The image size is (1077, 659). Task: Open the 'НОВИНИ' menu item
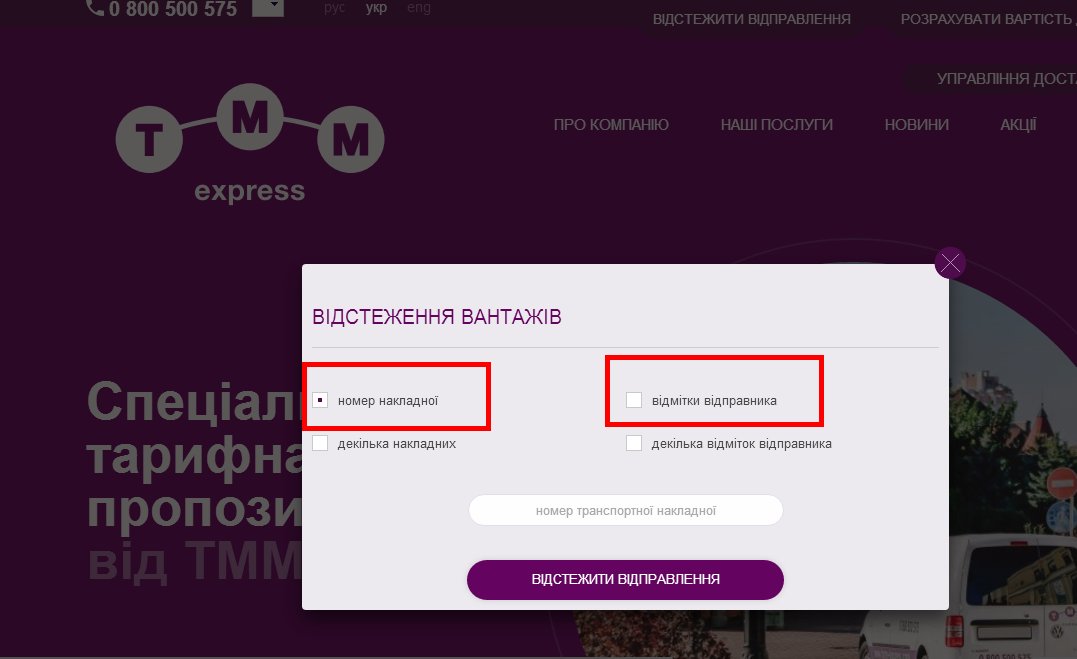point(917,125)
